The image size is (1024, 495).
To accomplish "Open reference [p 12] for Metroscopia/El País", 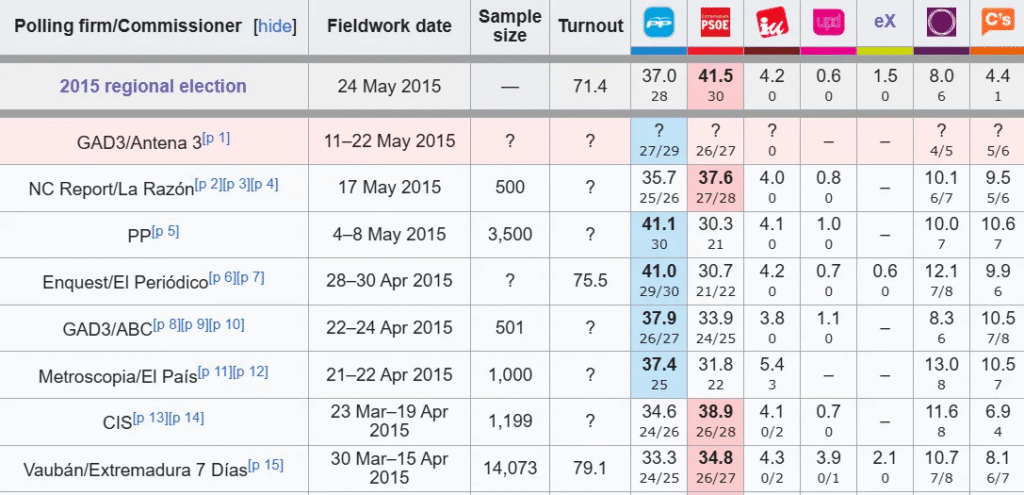I will click(x=252, y=371).
